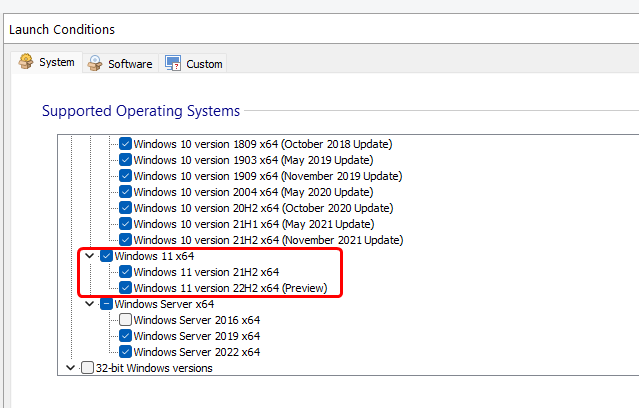Select the 'Windows 10 version 1809 x64' row text

[x=263, y=144]
